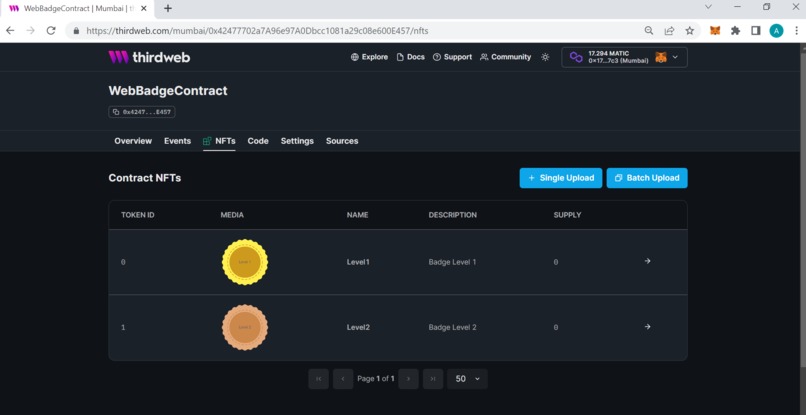Open the tab search chevron
The image size is (806, 415).
tap(708, 7)
